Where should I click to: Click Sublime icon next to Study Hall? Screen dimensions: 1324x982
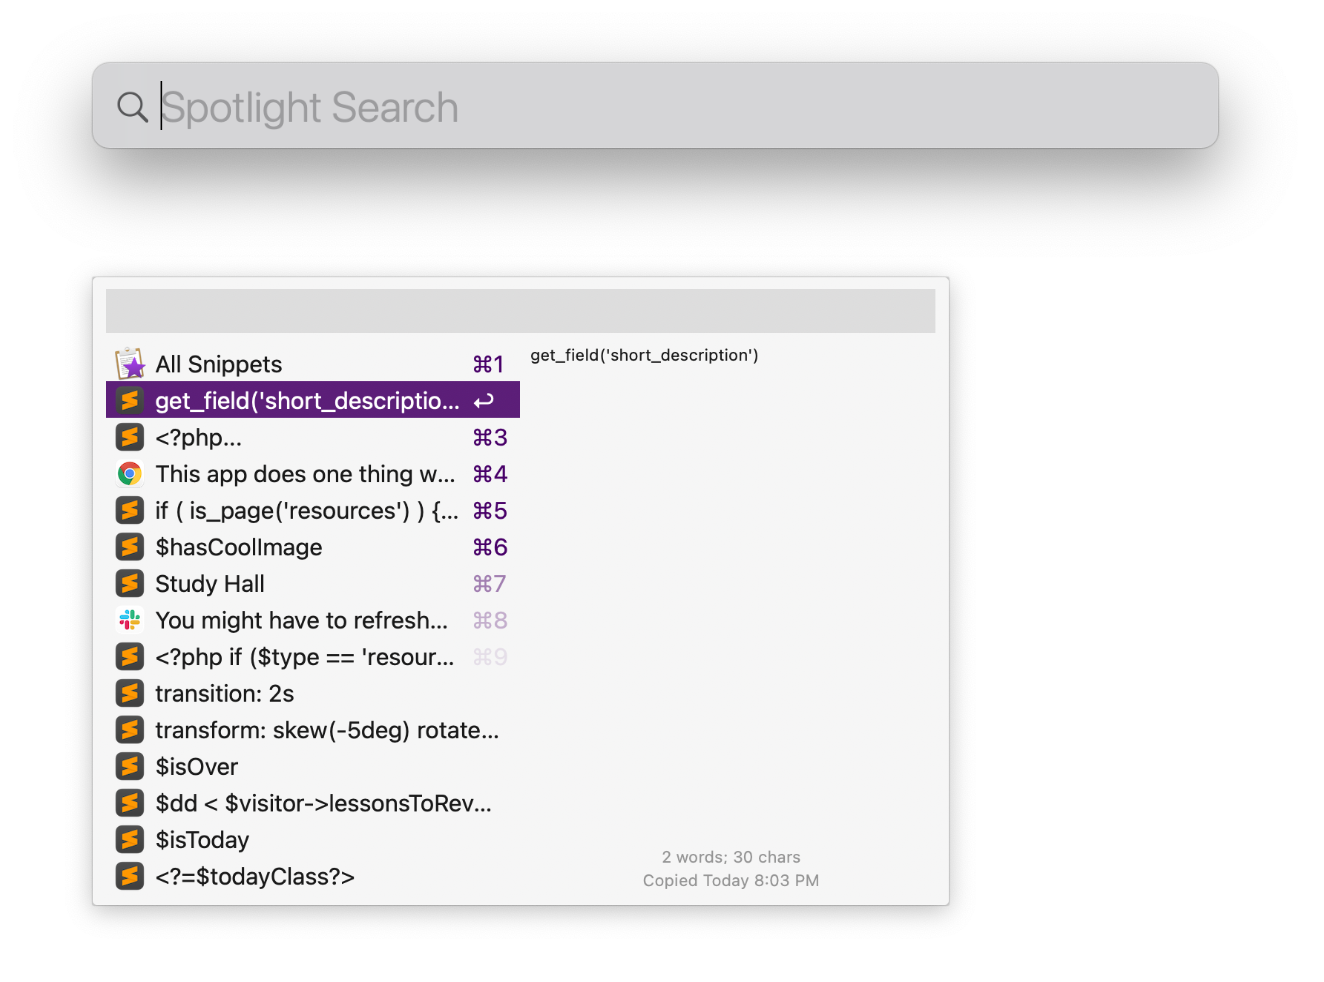(130, 583)
